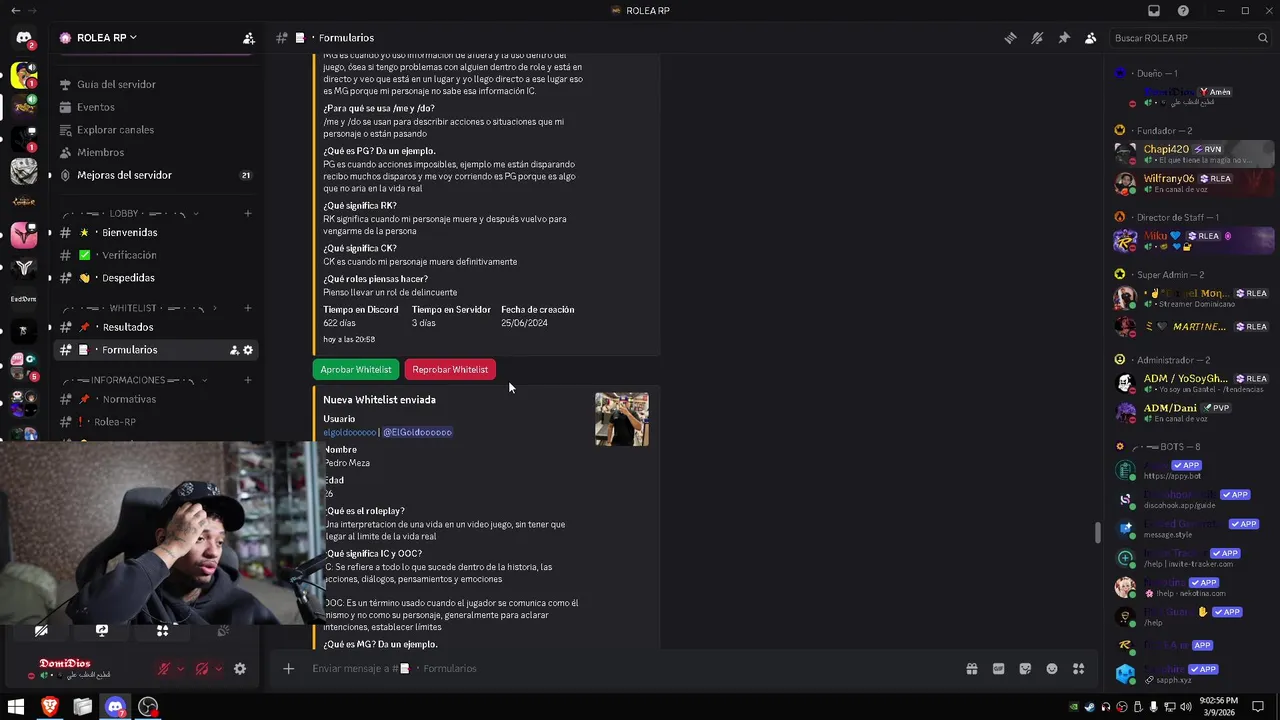
Task: Open OBS Studio in the taskbar
Action: click(148, 707)
